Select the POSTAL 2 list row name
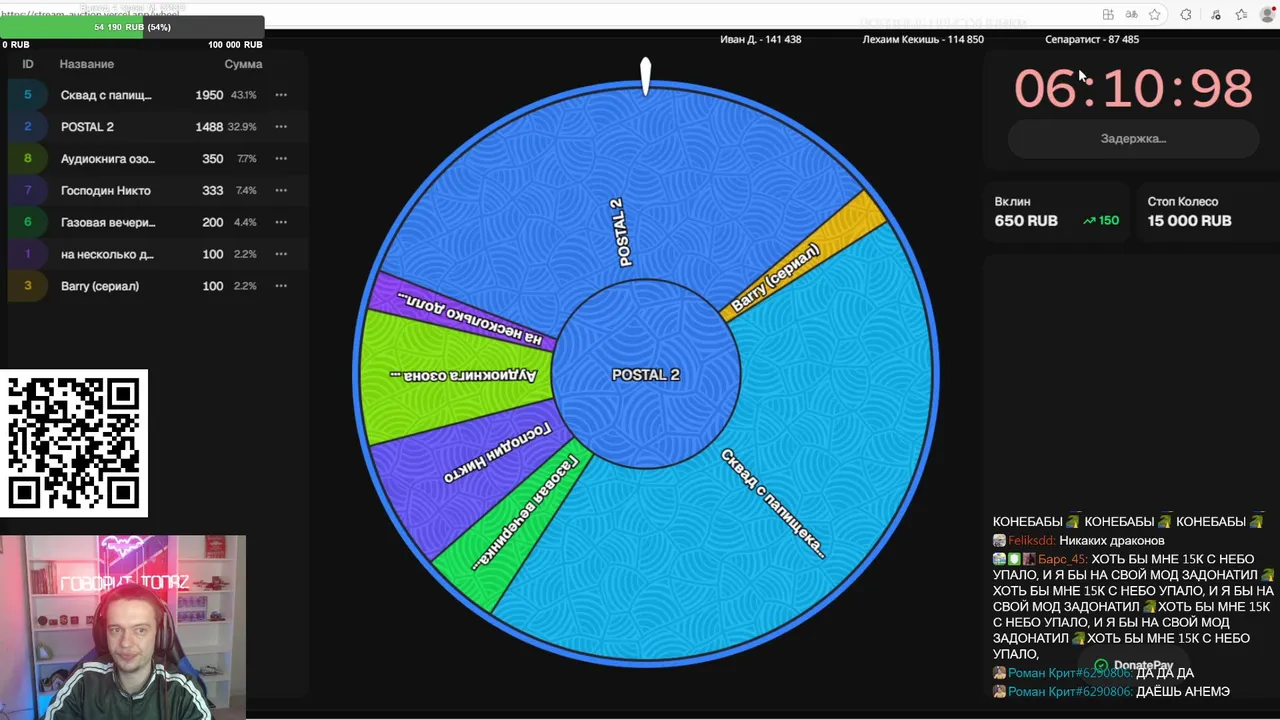 pyautogui.click(x=87, y=127)
